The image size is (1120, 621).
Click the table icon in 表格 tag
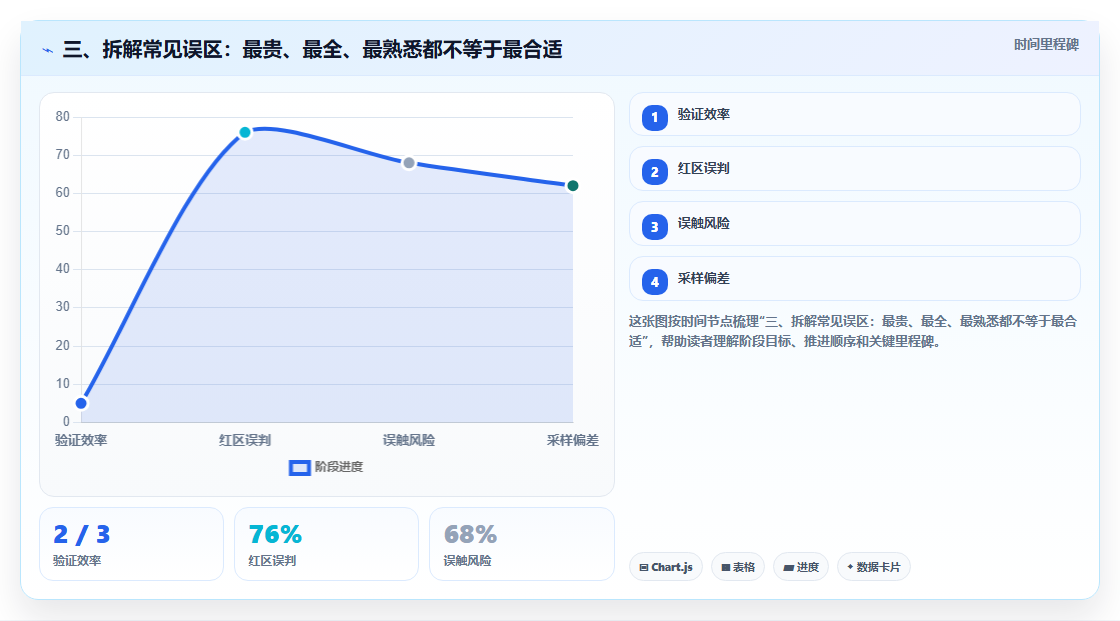point(726,567)
